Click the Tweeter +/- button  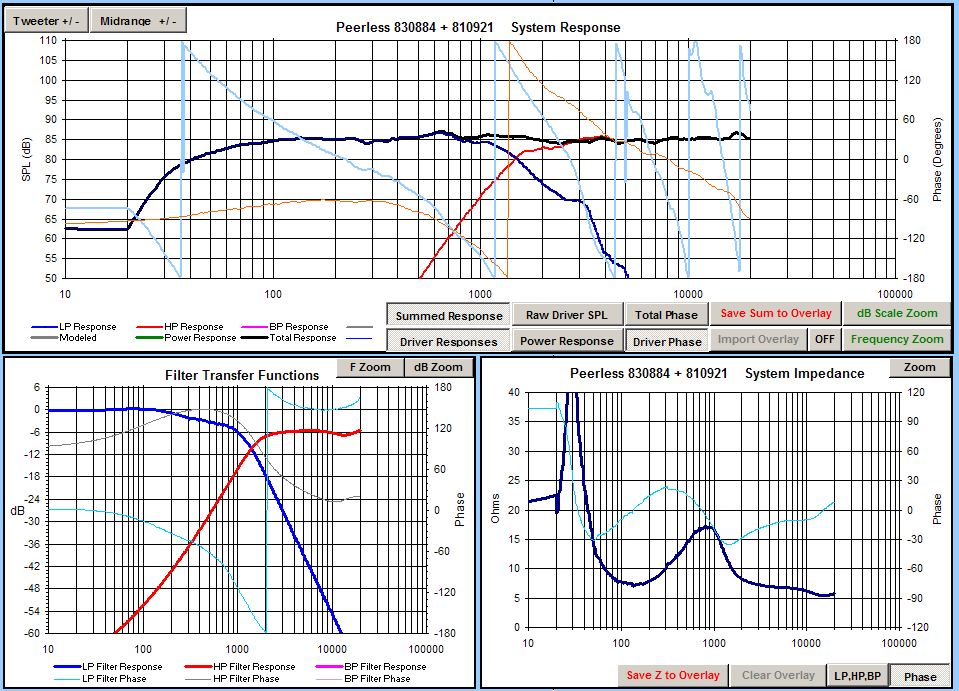tap(46, 20)
